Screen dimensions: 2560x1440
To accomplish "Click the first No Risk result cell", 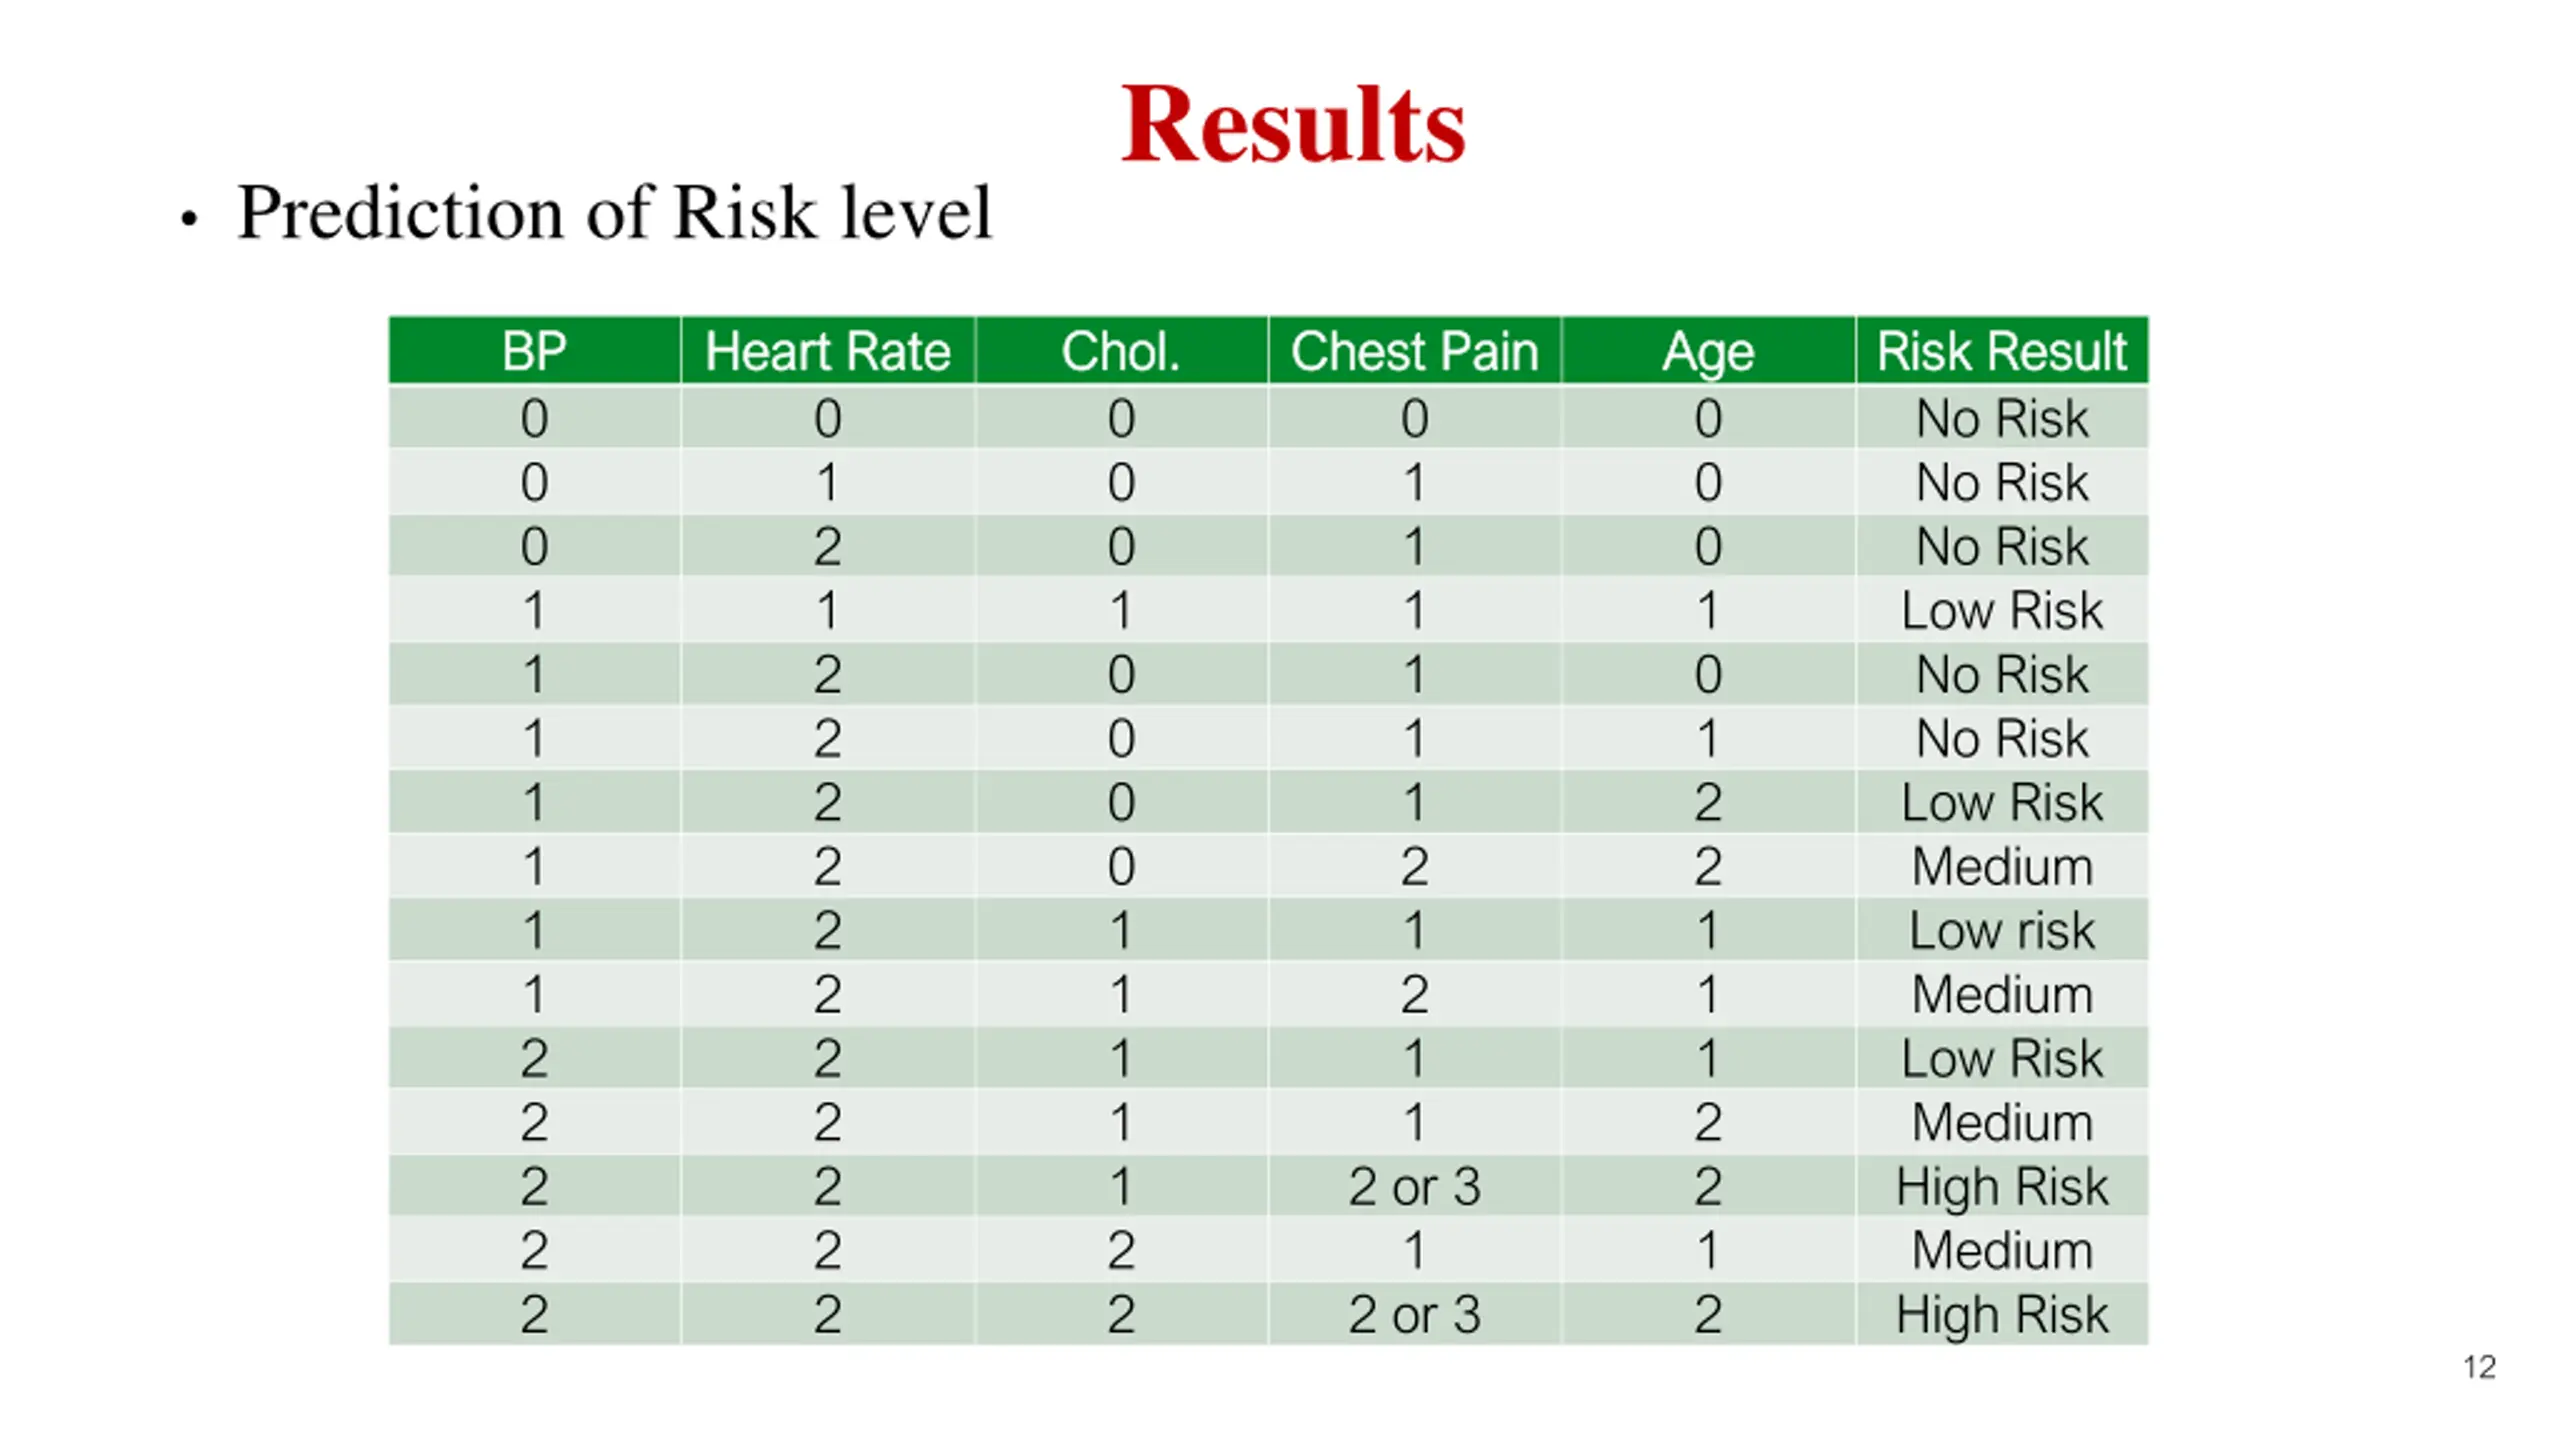I will 2002,418.
